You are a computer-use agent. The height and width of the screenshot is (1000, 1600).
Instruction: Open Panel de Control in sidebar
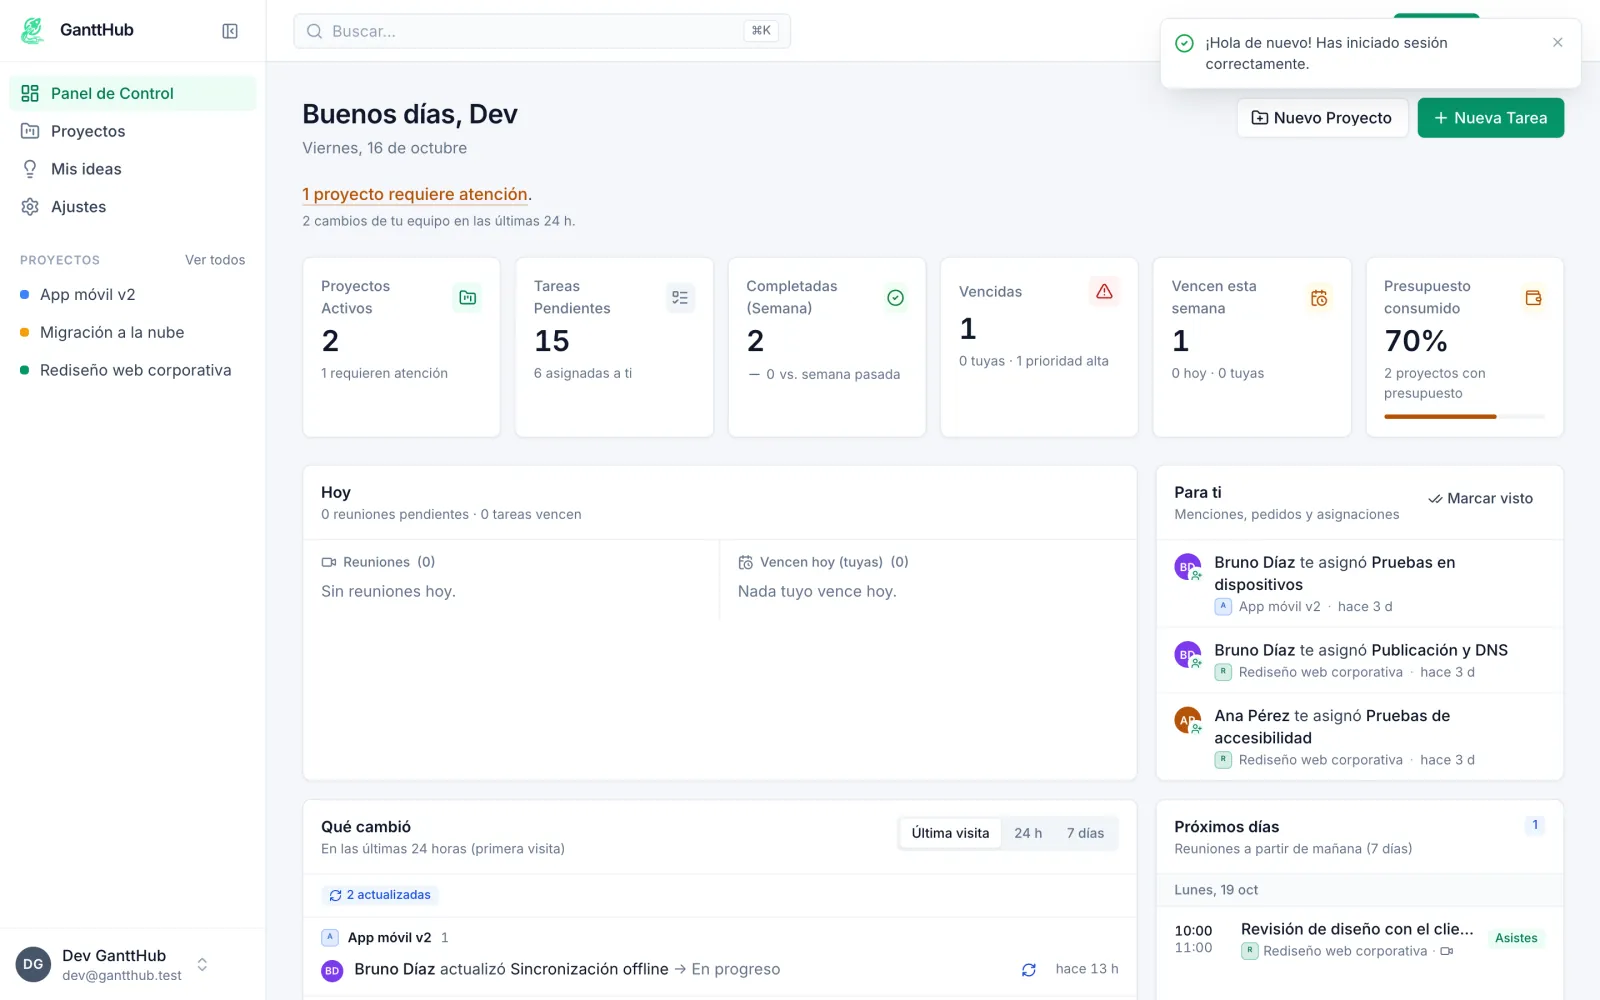click(x=132, y=93)
